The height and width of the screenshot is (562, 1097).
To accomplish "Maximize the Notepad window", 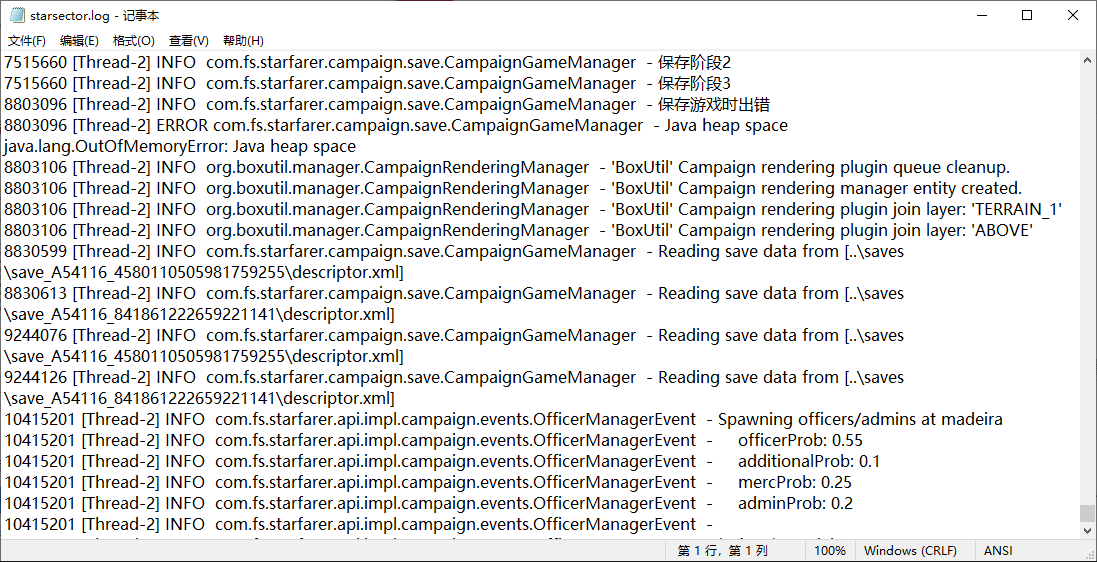I will coord(1027,16).
